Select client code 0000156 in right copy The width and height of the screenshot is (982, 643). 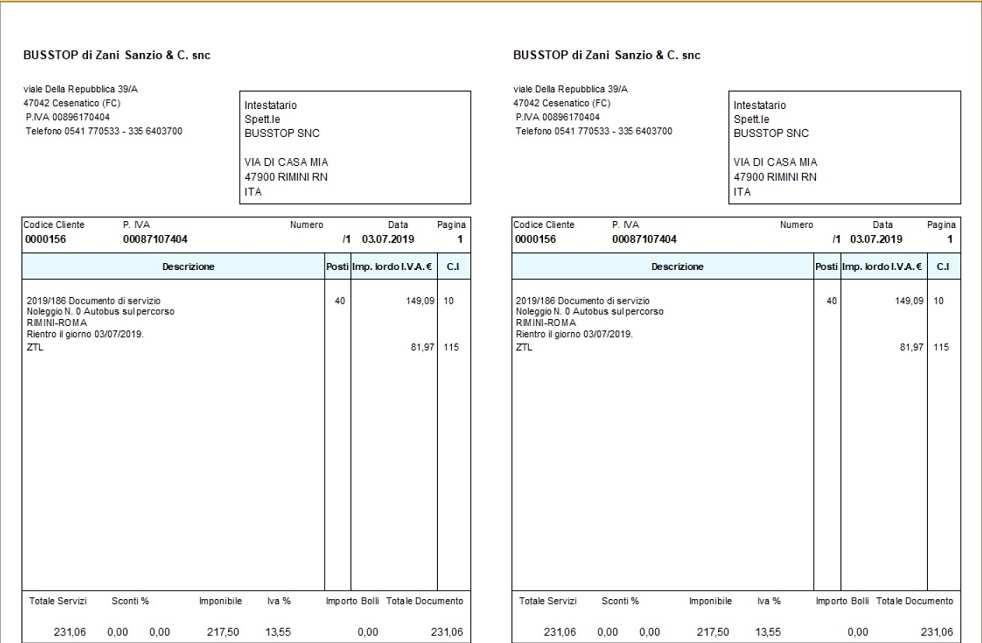535,239
